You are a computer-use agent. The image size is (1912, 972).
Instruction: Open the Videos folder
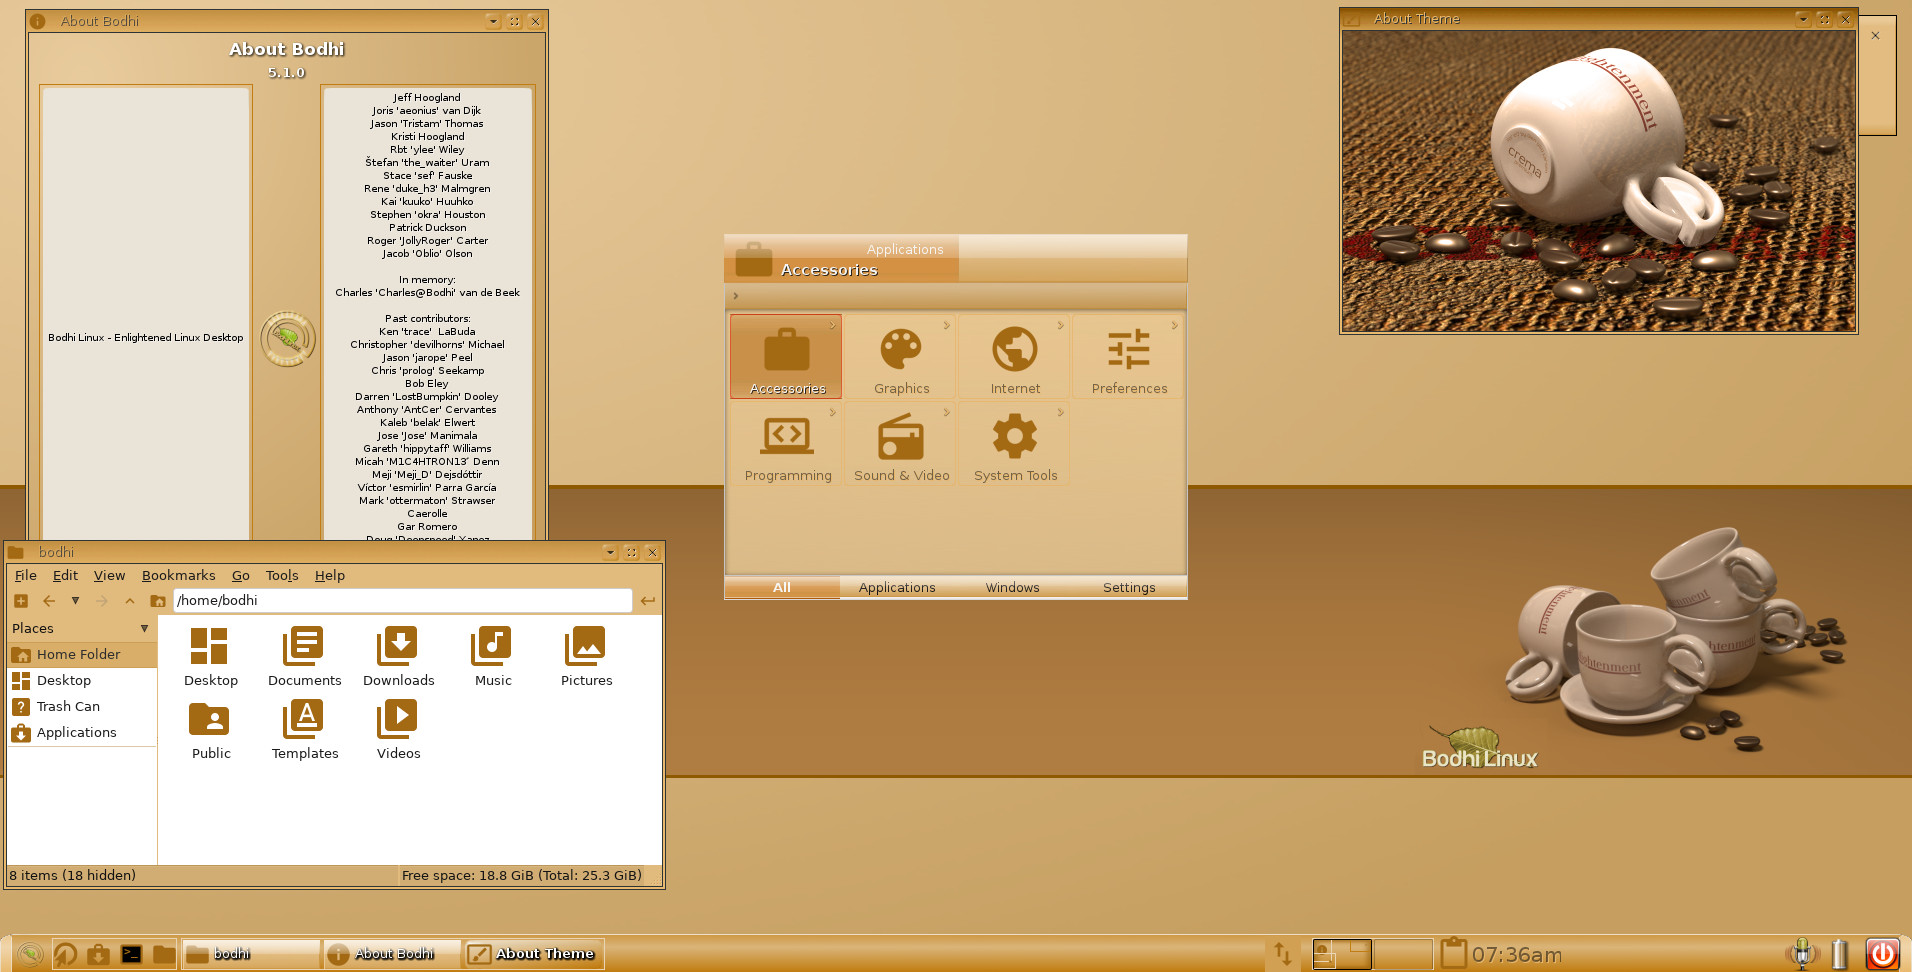(398, 730)
